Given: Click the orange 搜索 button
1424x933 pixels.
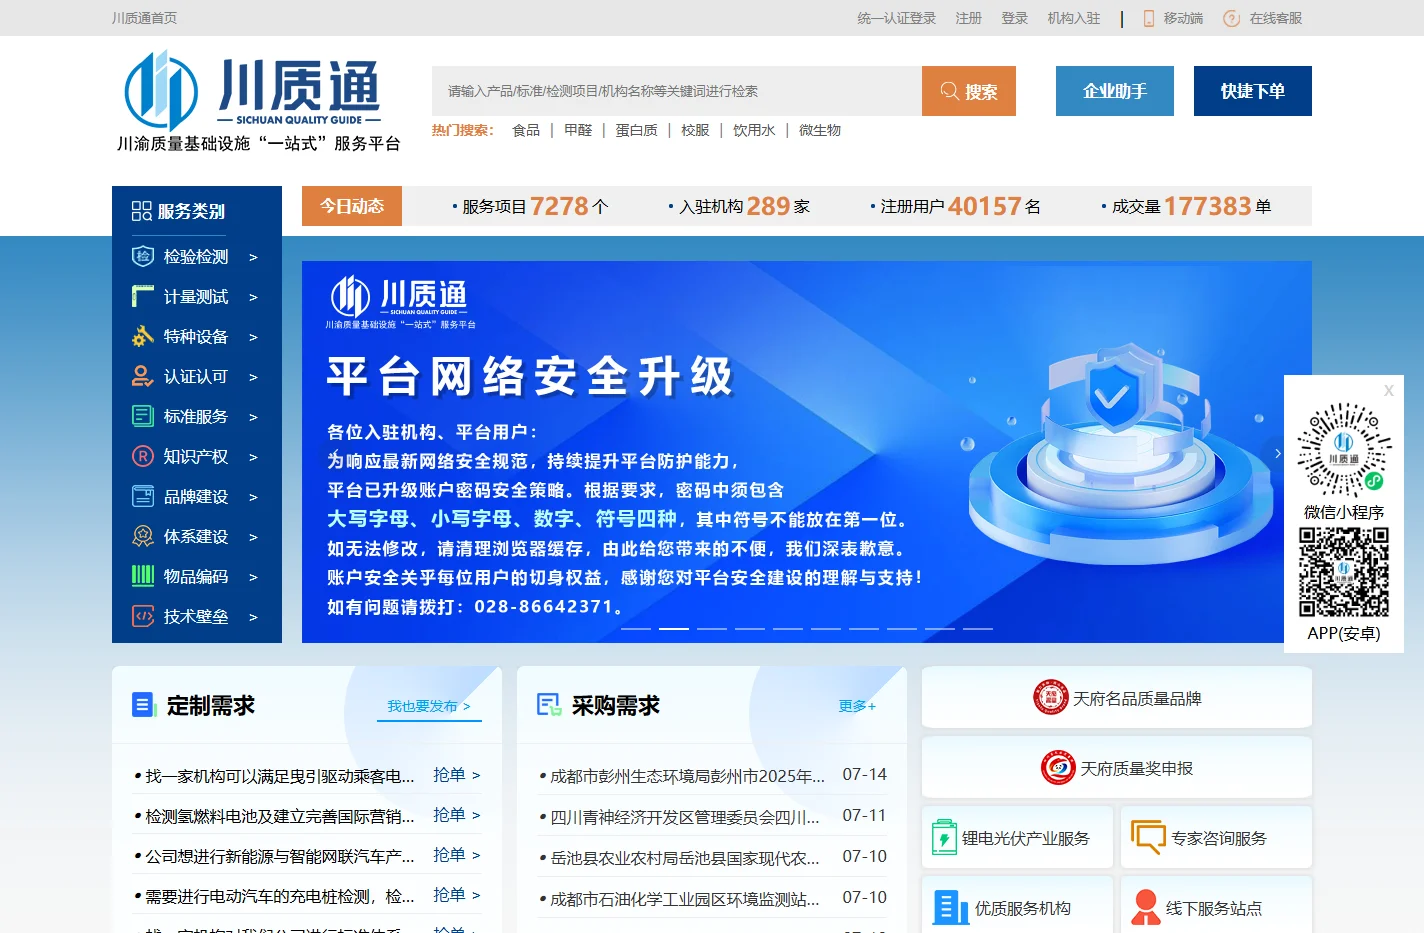Looking at the screenshot, I should (969, 91).
